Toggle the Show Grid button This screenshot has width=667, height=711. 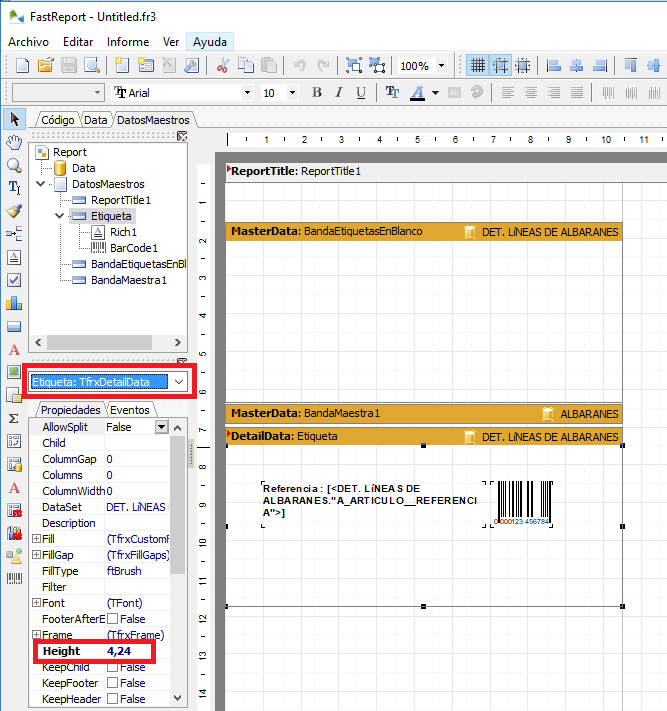coord(478,66)
